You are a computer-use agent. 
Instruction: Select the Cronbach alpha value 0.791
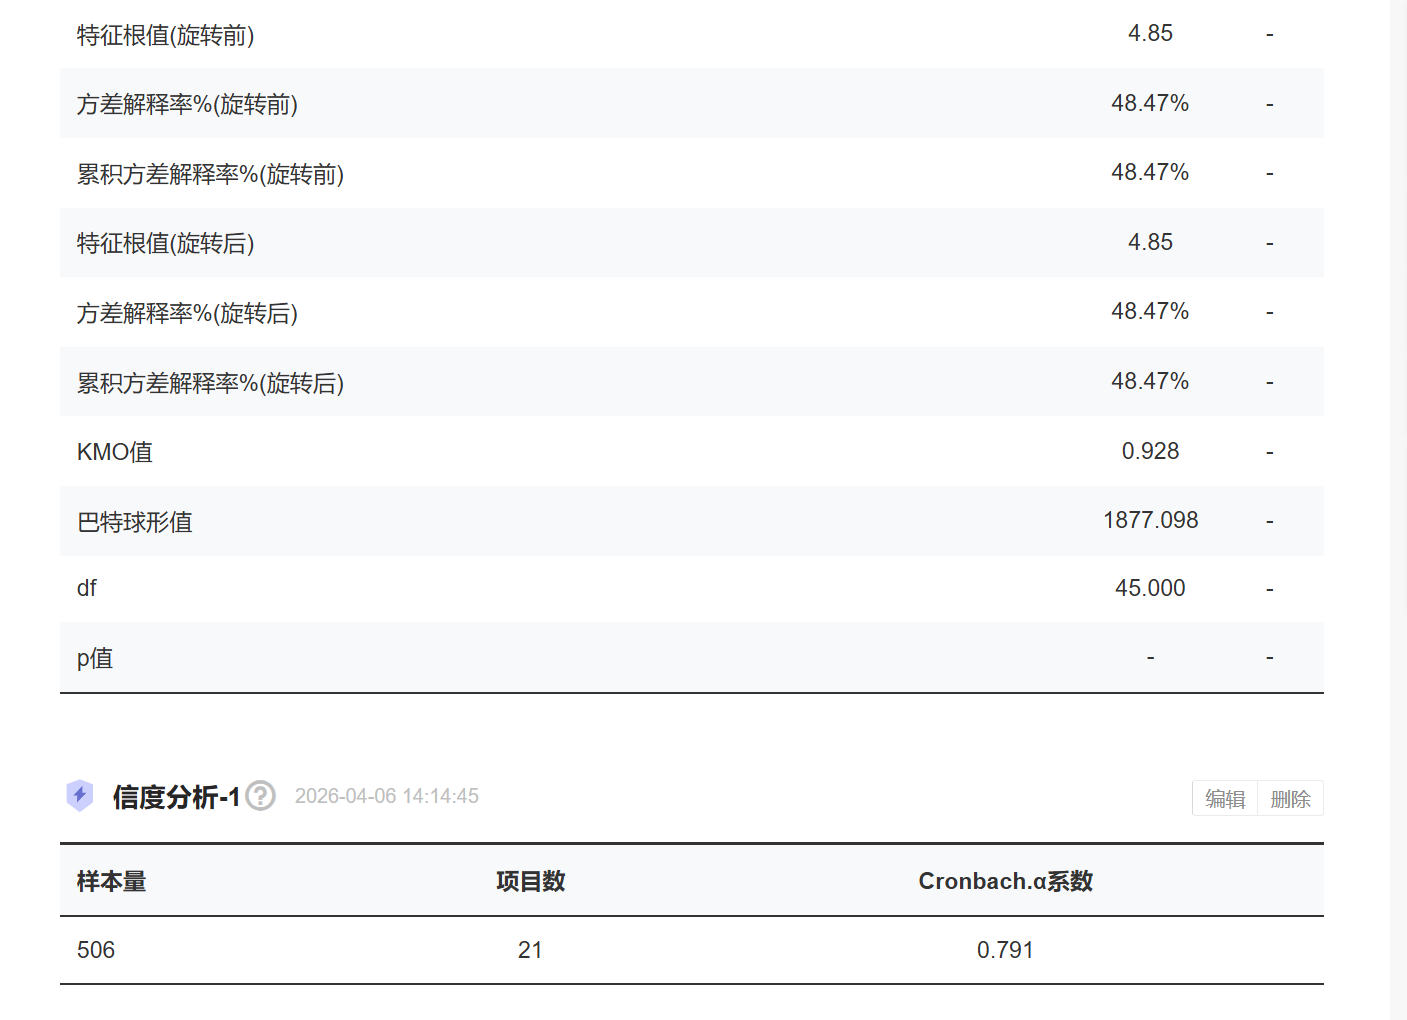point(1005,950)
